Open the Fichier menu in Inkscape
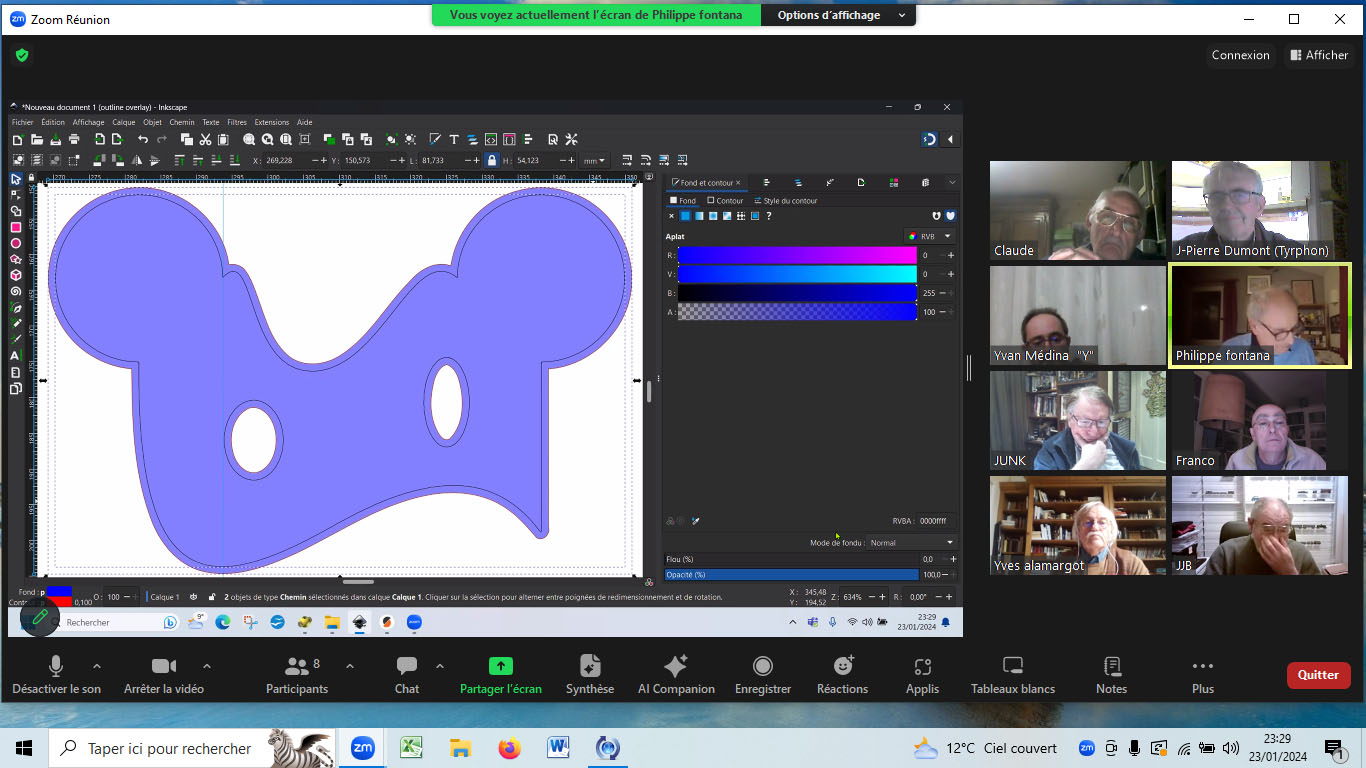 click(x=22, y=122)
